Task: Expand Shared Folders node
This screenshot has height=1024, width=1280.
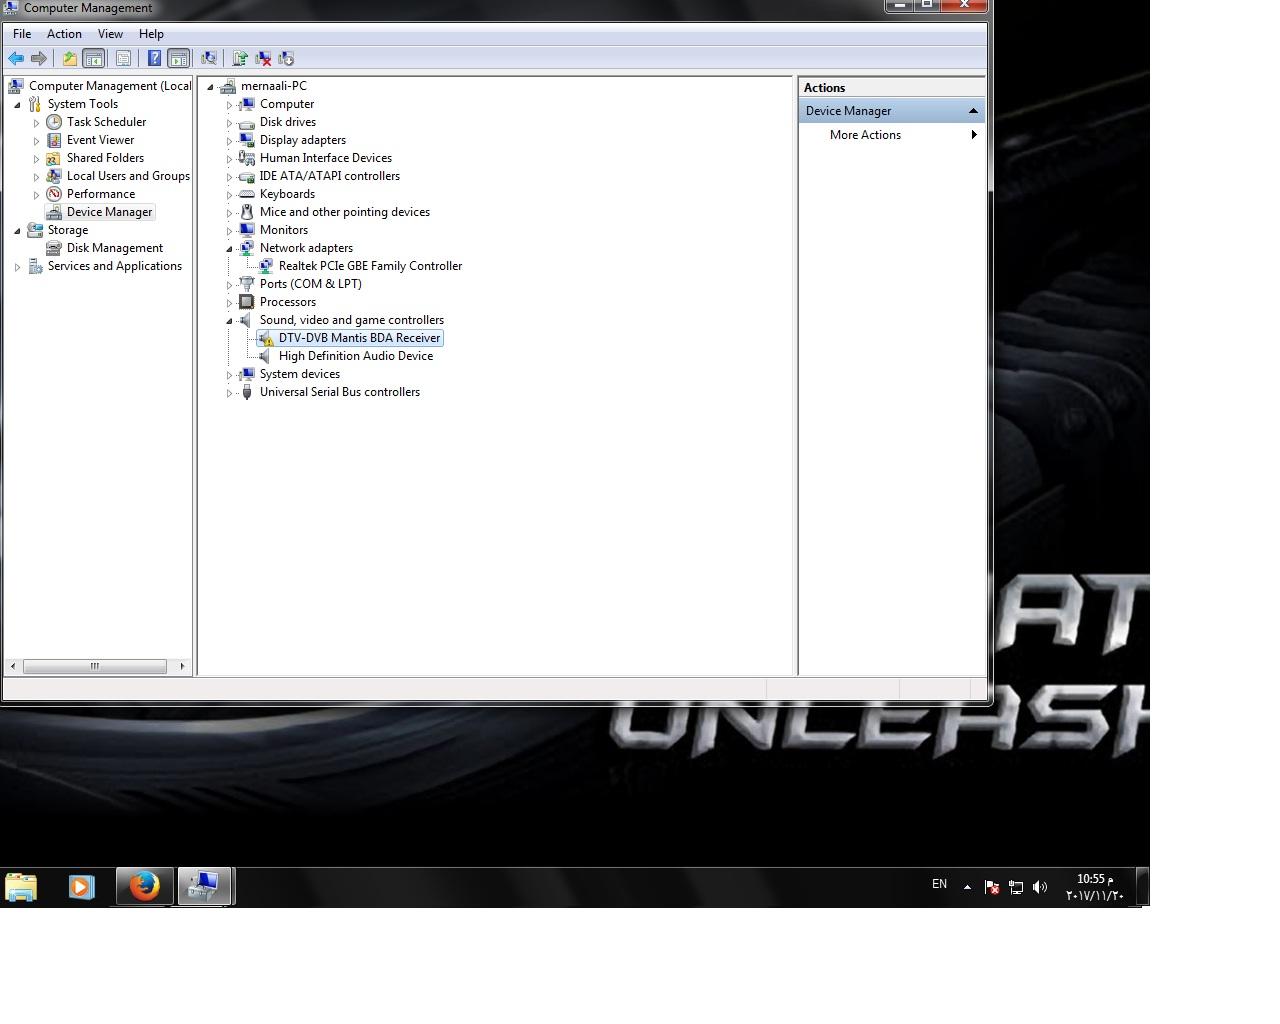Action: (x=36, y=158)
